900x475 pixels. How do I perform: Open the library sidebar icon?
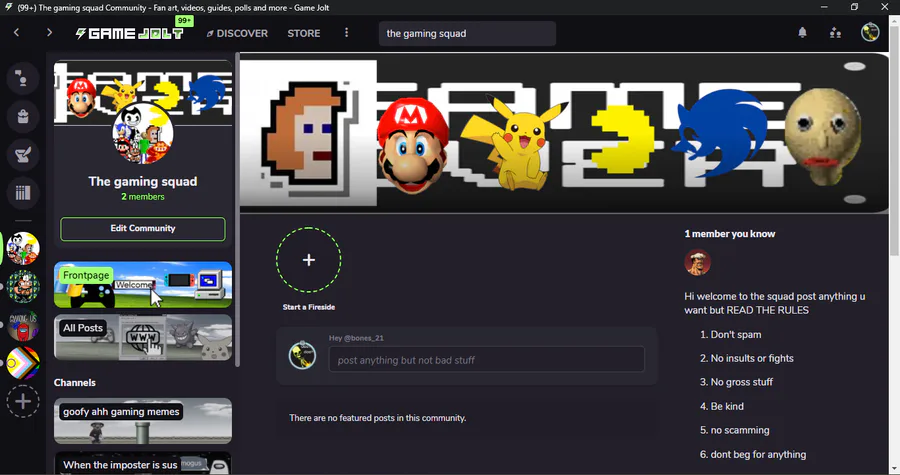click(x=23, y=193)
